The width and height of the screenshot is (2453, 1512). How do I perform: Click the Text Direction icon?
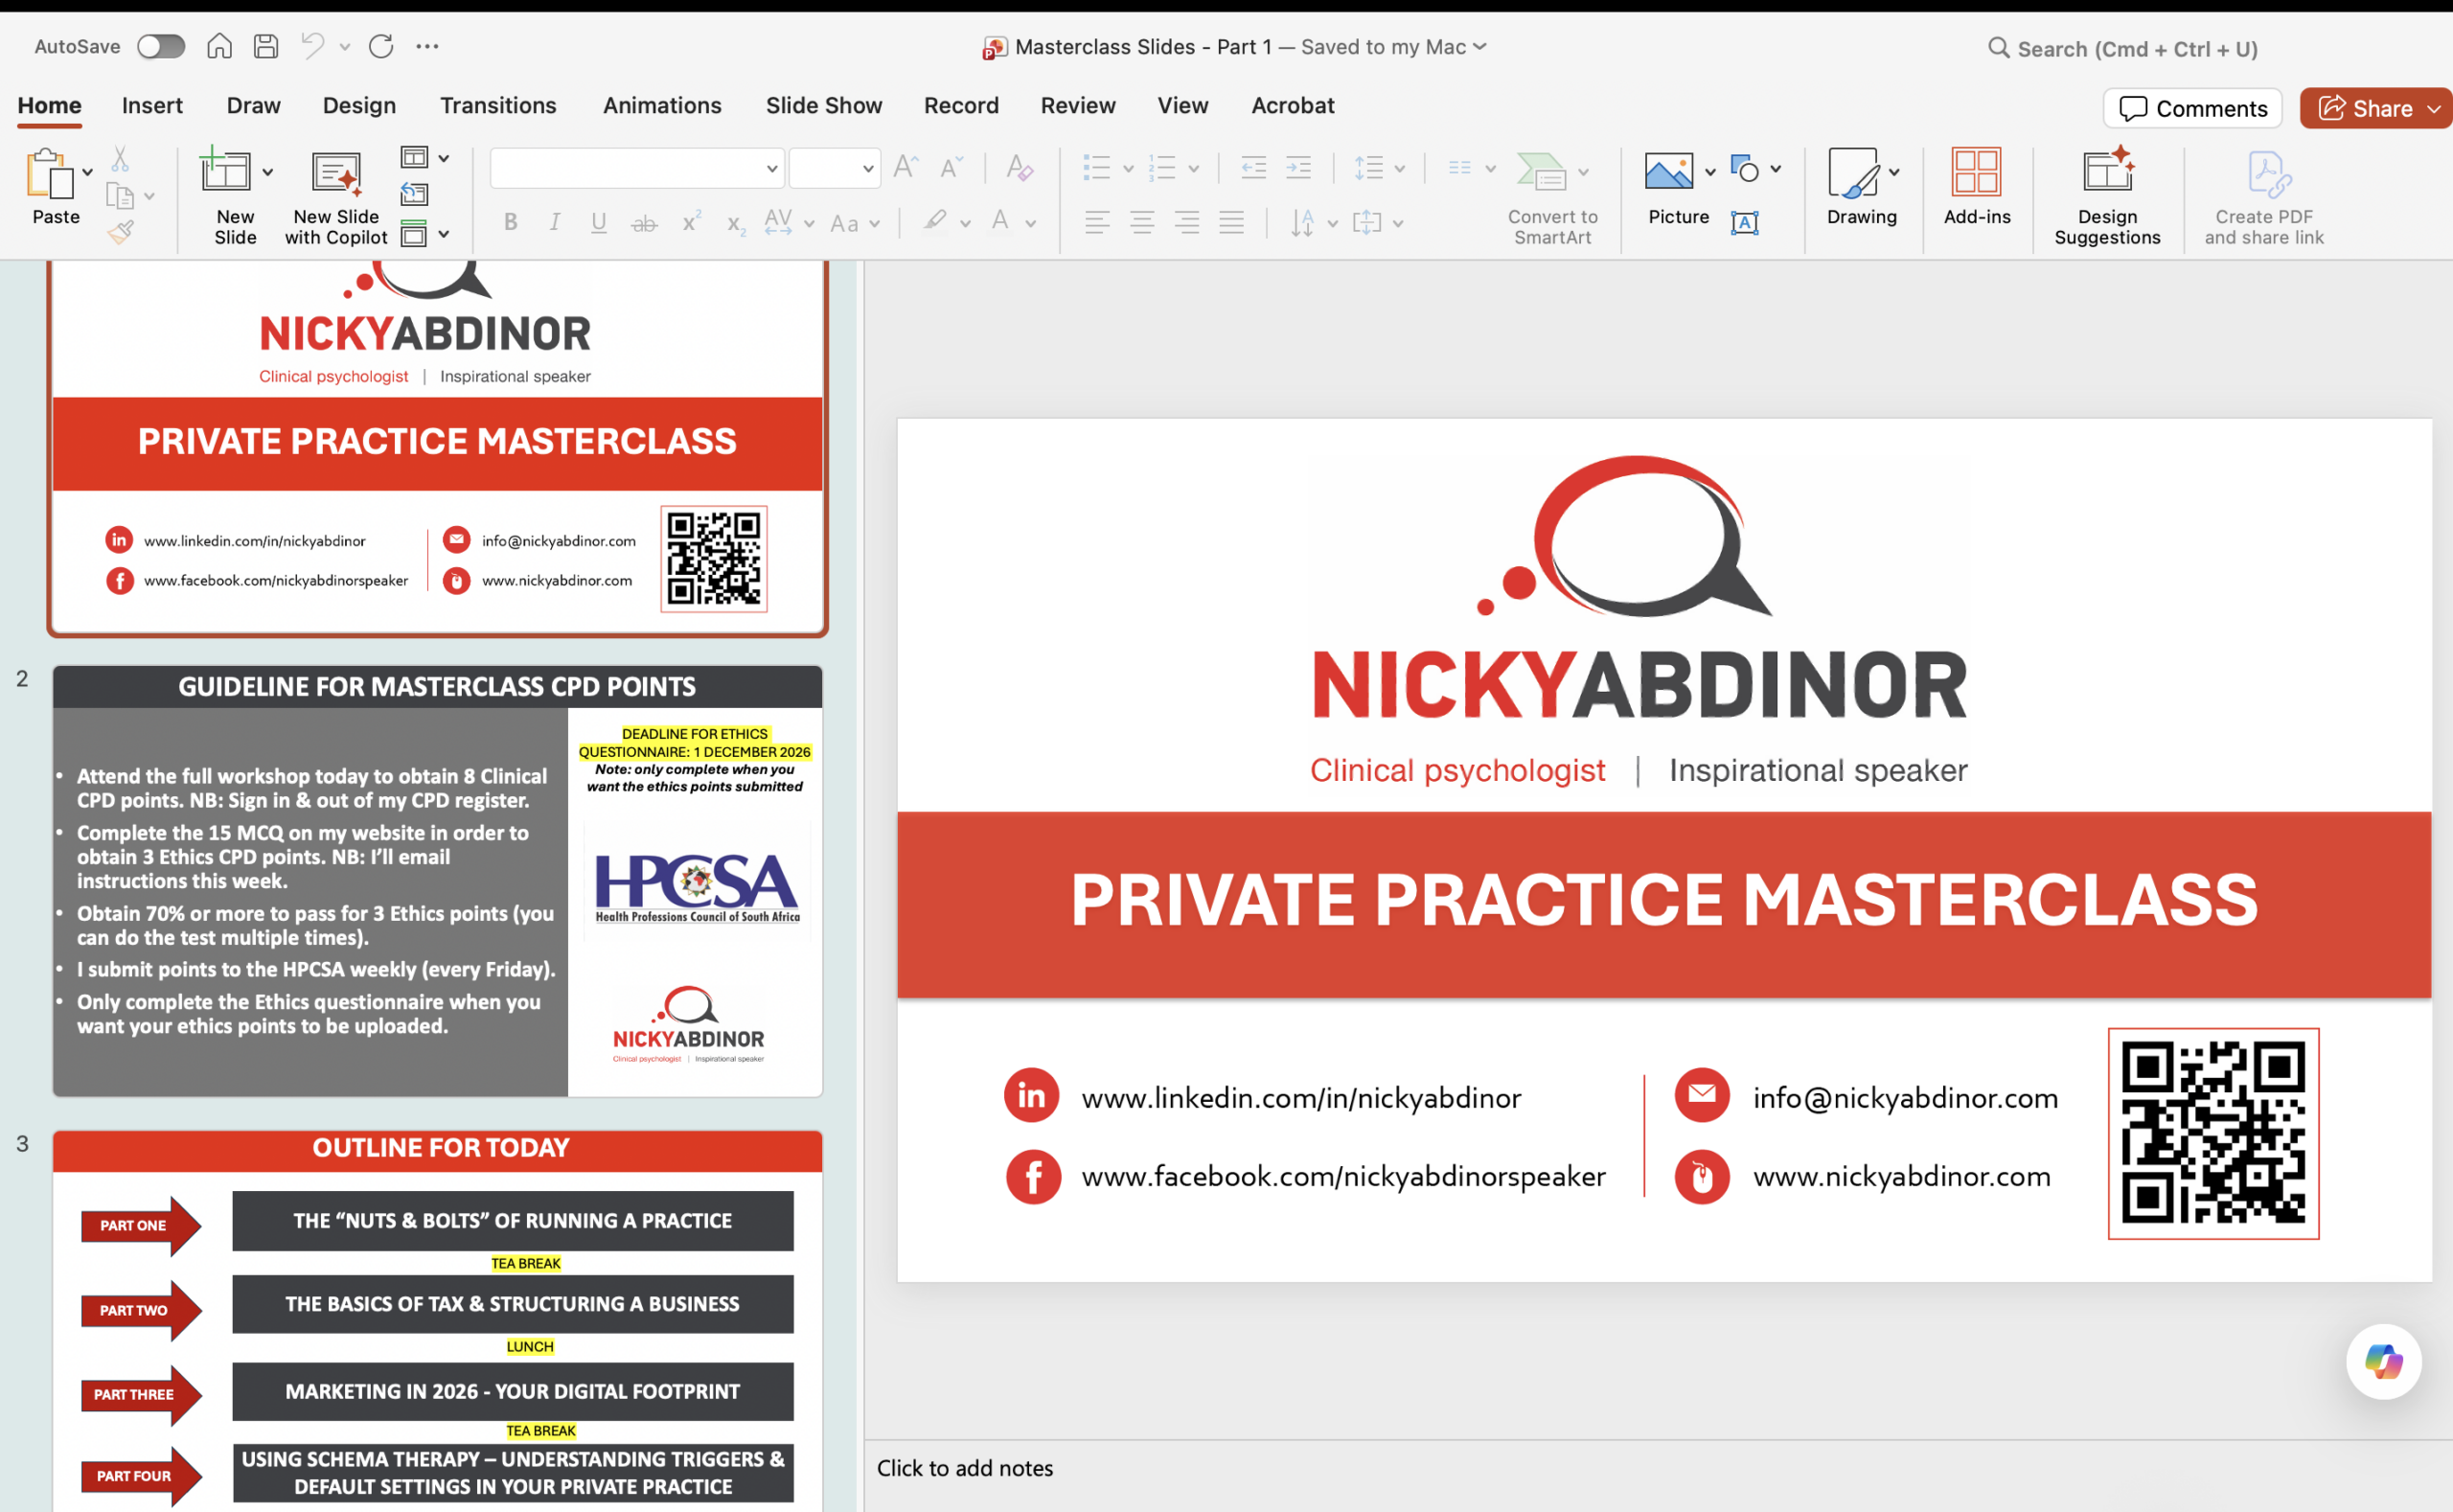click(1302, 222)
